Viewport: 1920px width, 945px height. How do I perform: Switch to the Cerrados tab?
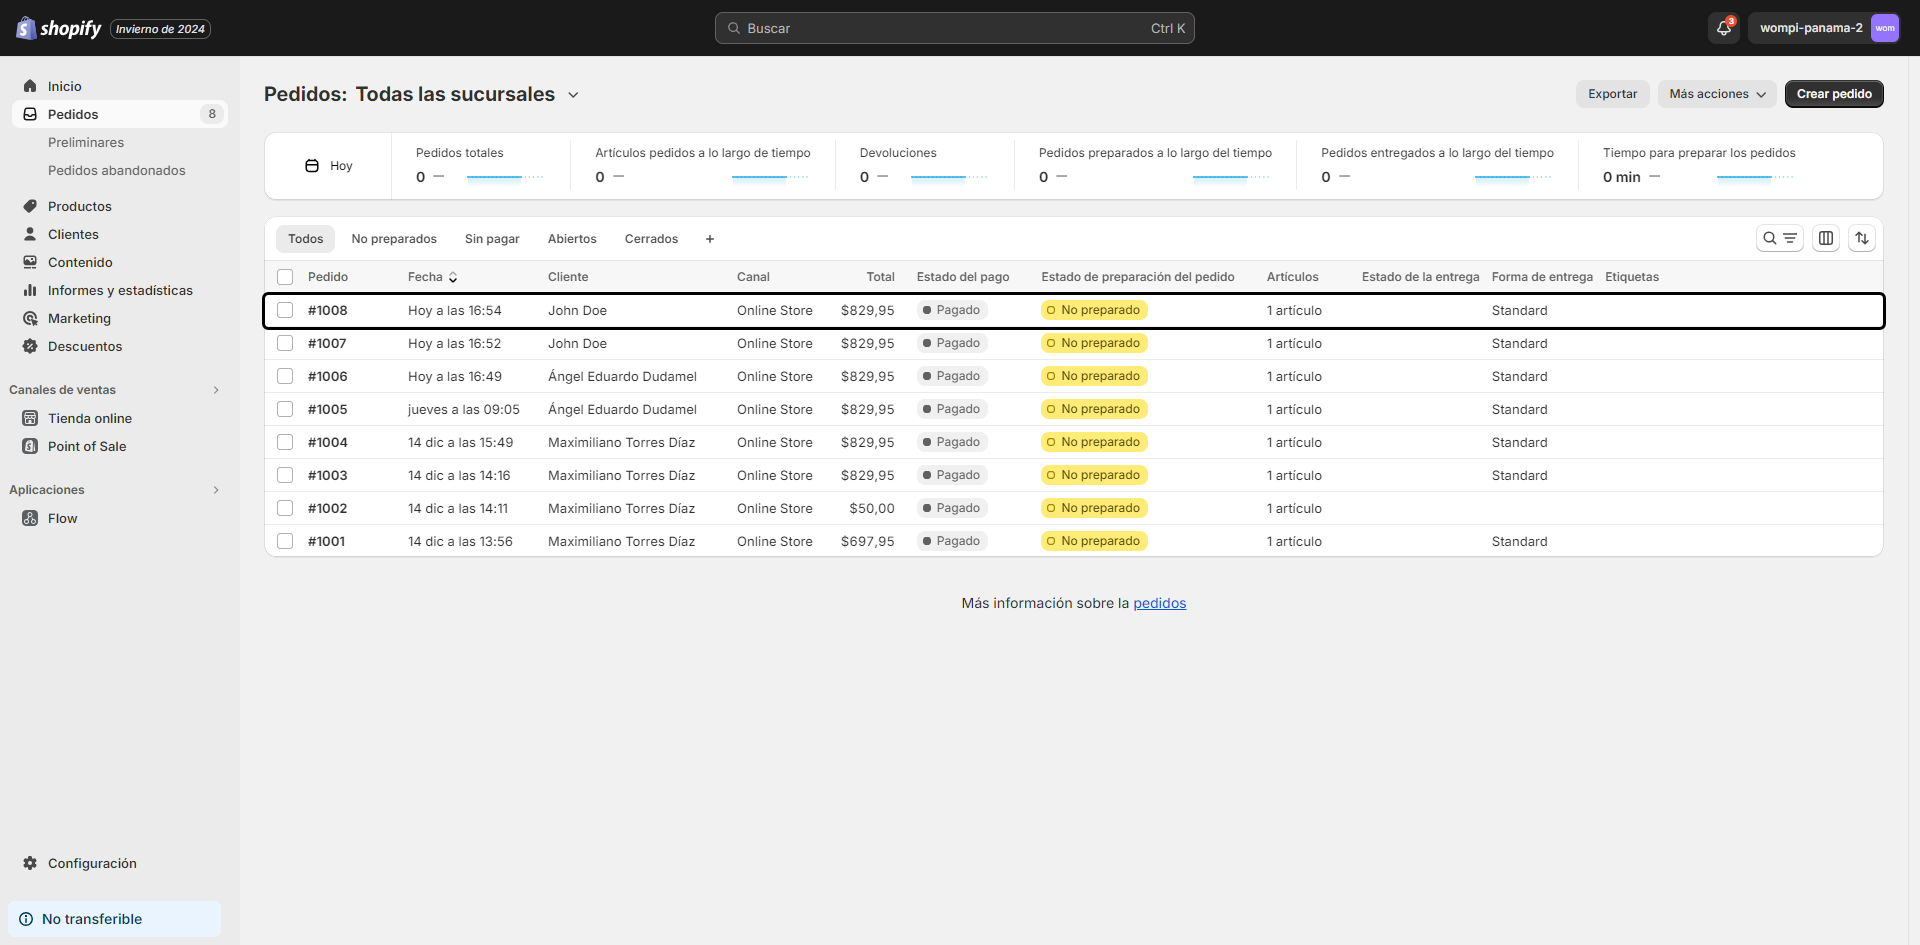tap(650, 238)
